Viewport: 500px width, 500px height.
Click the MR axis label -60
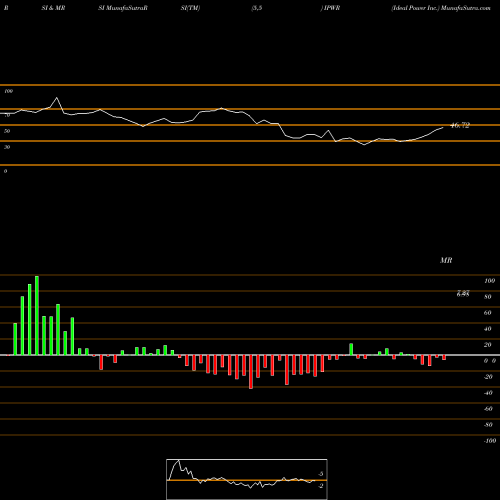pos(488,409)
